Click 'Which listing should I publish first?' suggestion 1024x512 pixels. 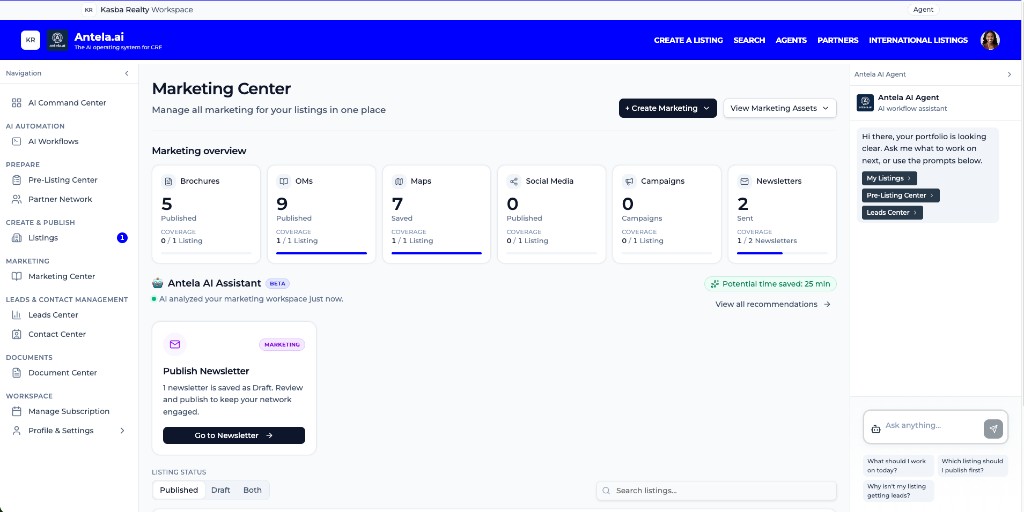[x=972, y=466]
